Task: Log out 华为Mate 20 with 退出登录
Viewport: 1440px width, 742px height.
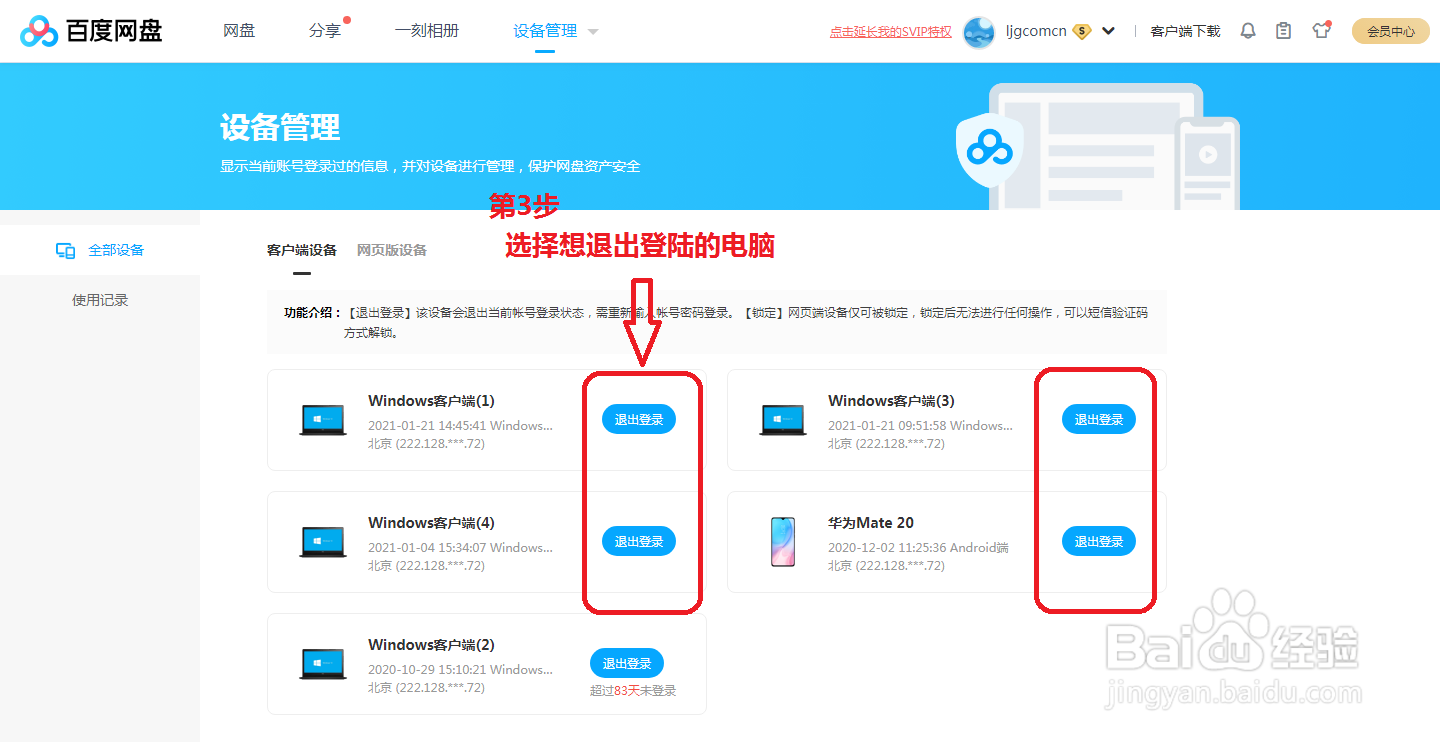Action: (1099, 541)
